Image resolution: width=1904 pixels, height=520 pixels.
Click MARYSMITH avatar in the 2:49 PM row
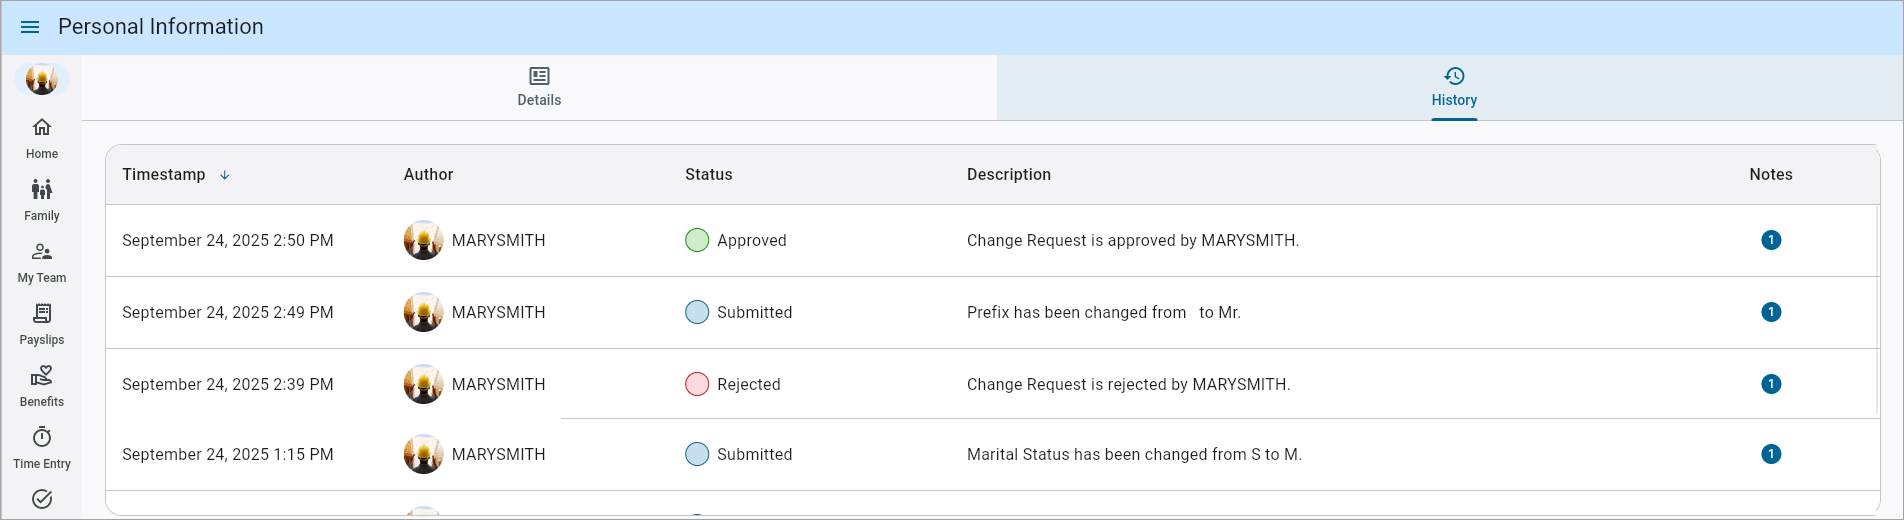coord(423,312)
